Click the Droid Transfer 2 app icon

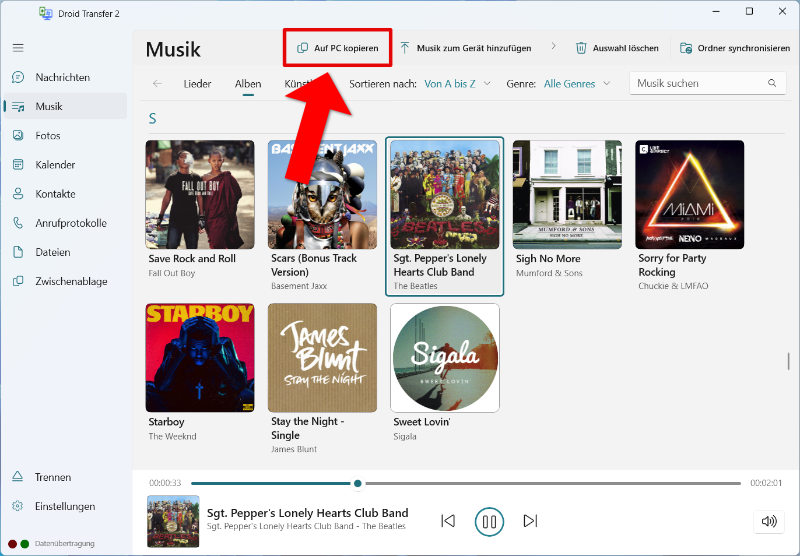(x=46, y=13)
